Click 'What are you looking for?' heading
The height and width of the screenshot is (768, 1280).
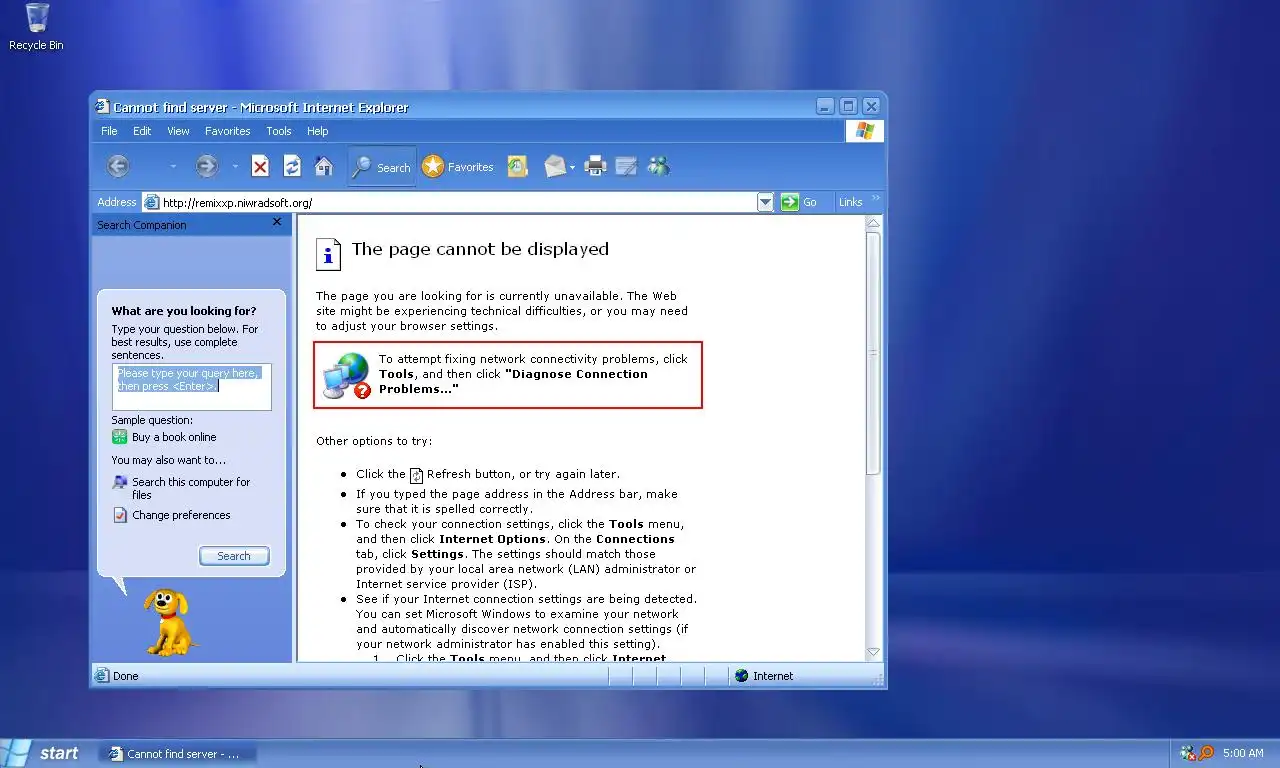pyautogui.click(x=184, y=311)
